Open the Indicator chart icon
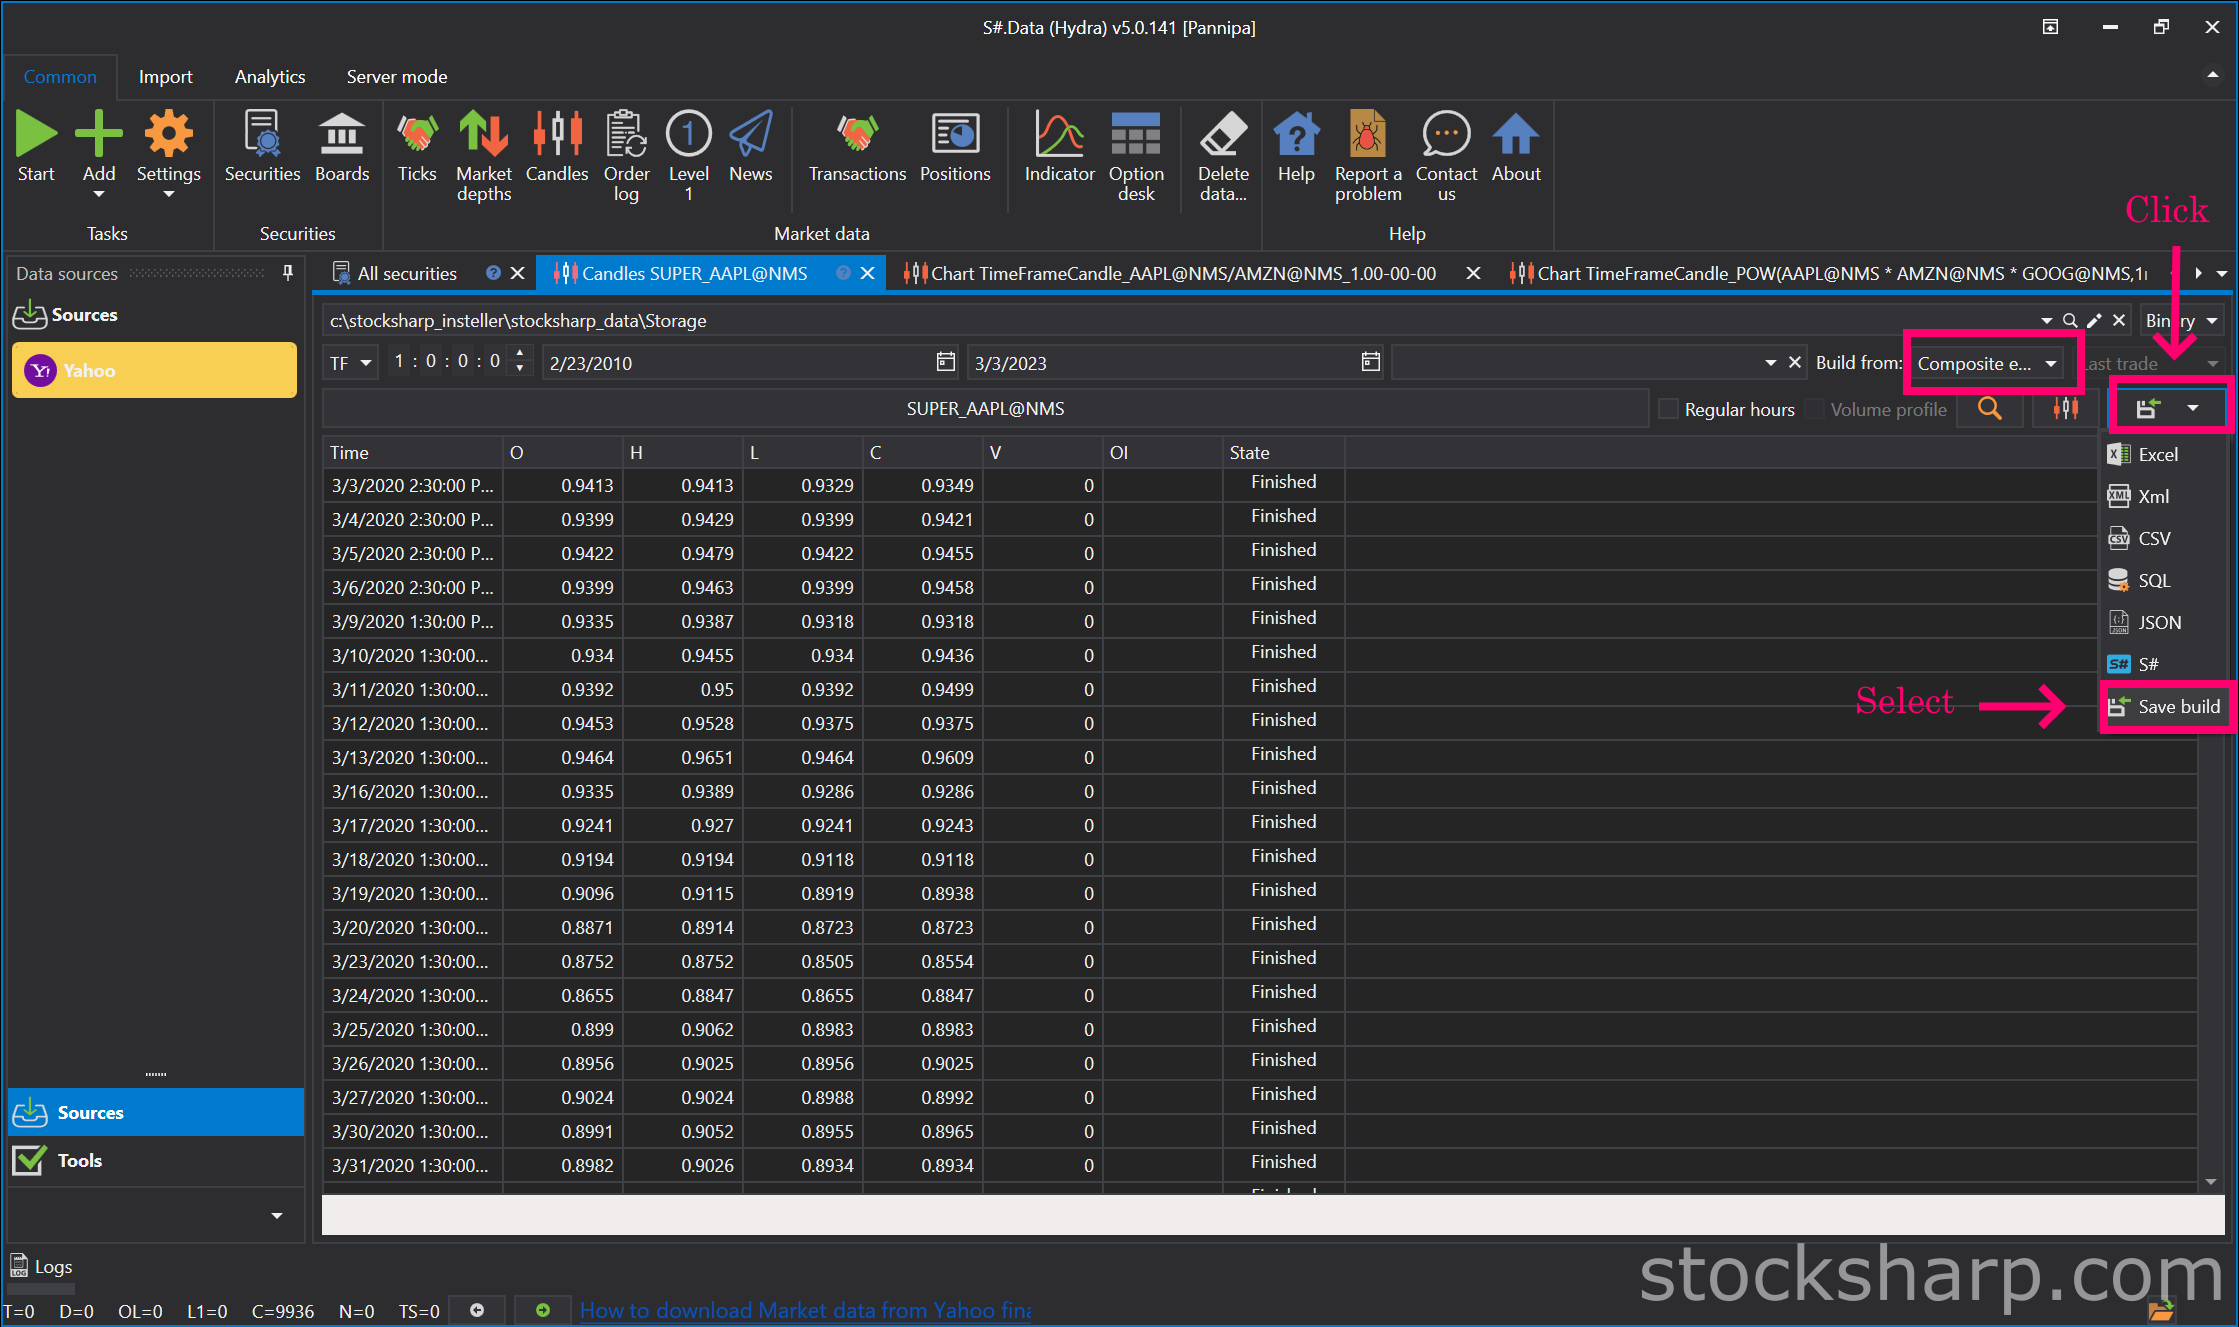 (1059, 134)
